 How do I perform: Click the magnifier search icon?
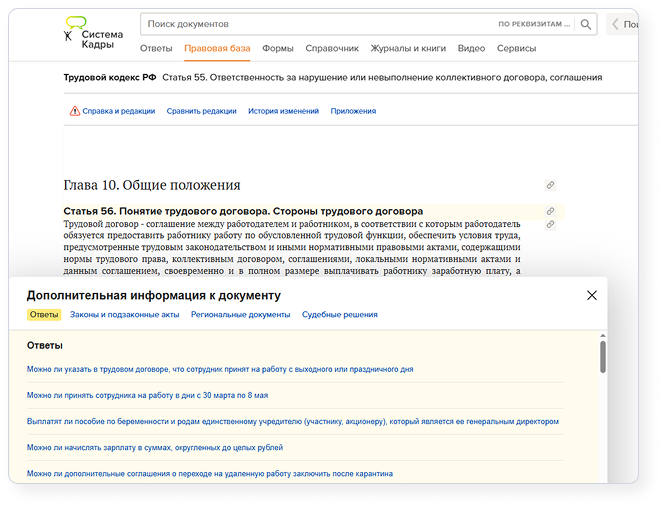[586, 24]
